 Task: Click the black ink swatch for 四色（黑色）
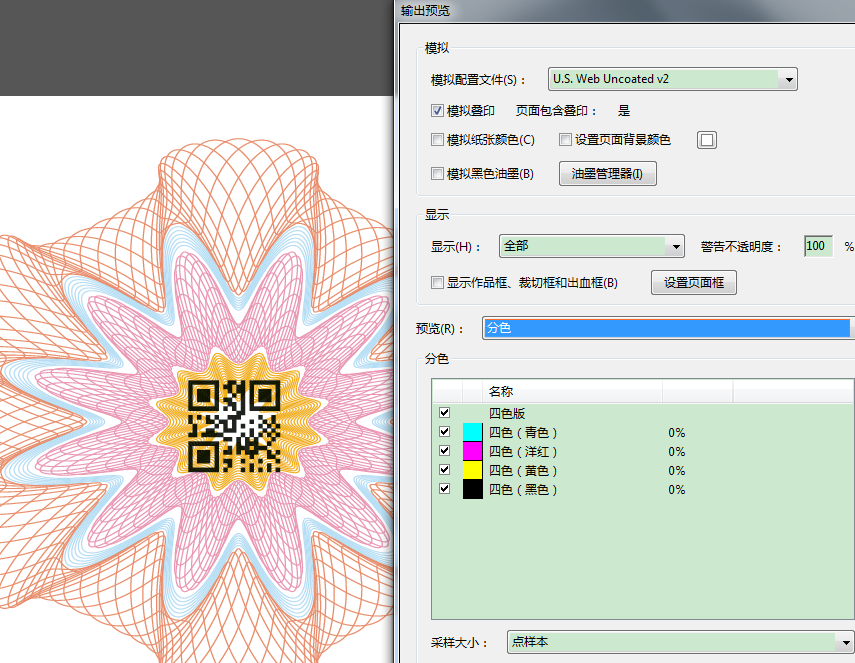(x=472, y=489)
